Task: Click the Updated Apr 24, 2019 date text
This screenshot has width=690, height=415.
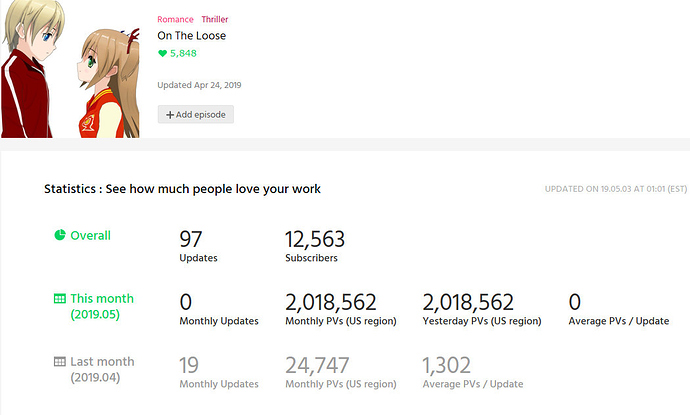Action: click(x=199, y=85)
